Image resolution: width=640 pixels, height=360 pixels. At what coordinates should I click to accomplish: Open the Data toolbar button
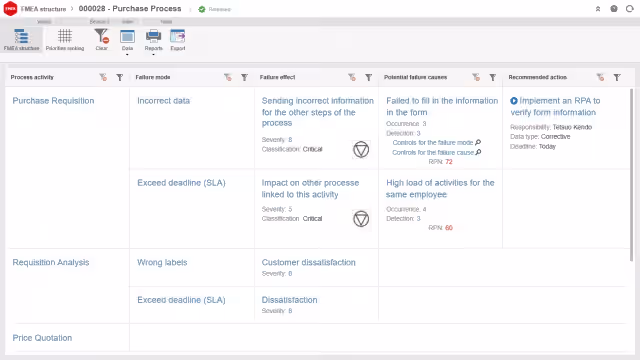127,40
